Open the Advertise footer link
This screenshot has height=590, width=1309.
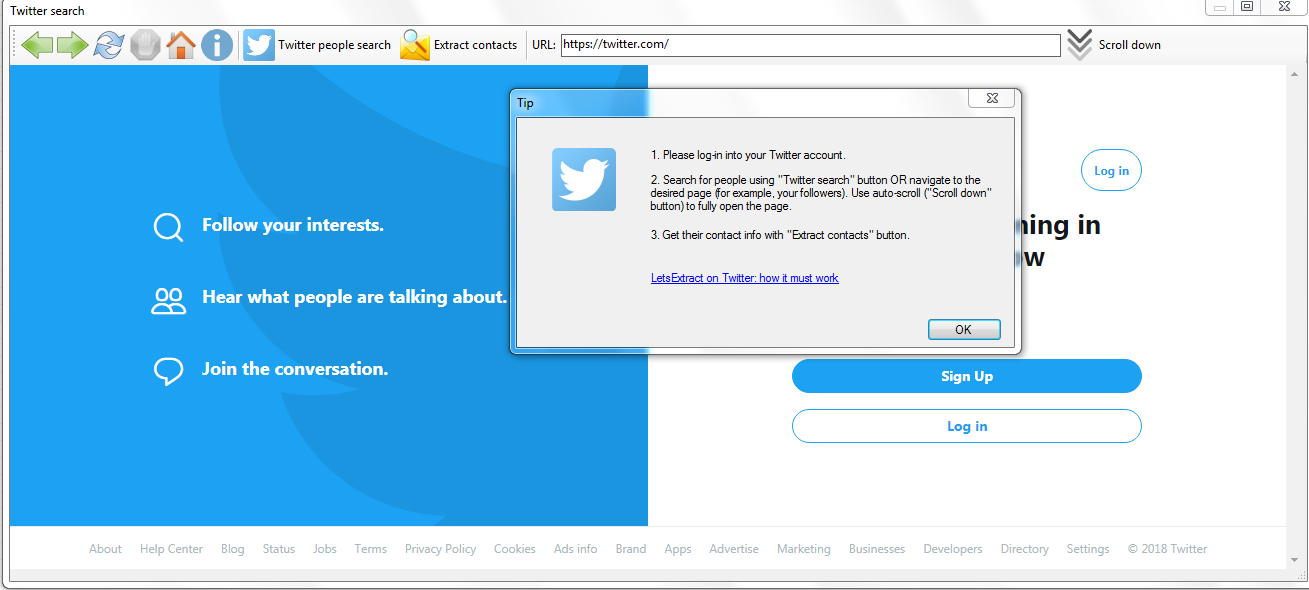(x=734, y=549)
